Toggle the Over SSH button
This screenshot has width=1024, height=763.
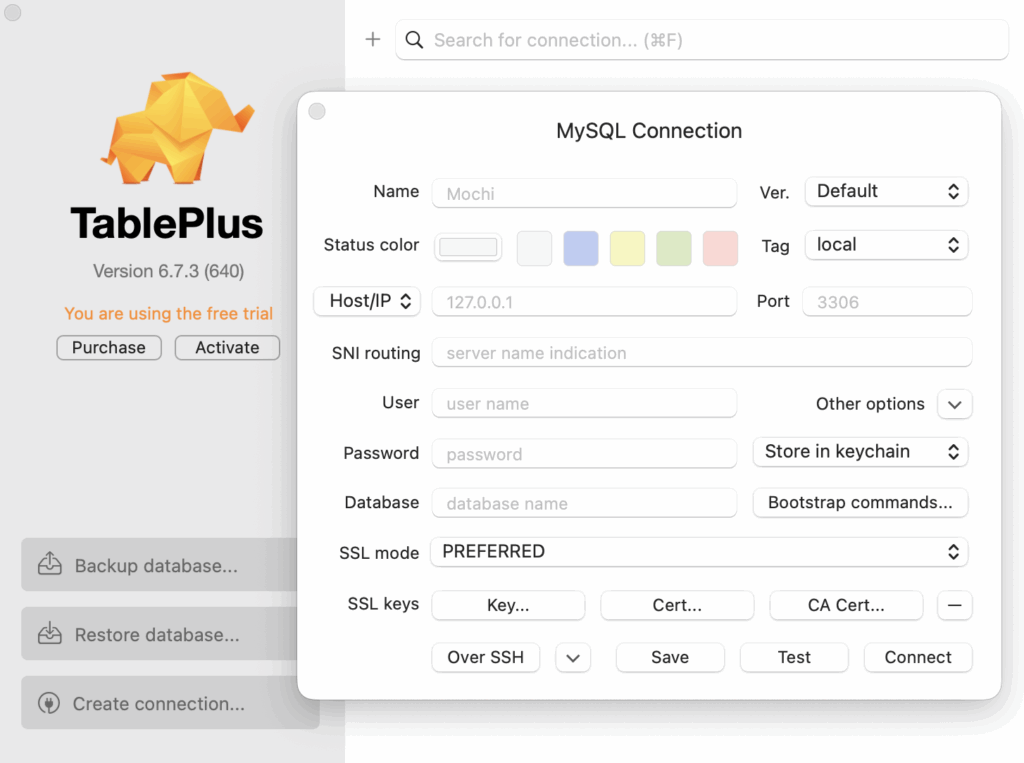(486, 657)
